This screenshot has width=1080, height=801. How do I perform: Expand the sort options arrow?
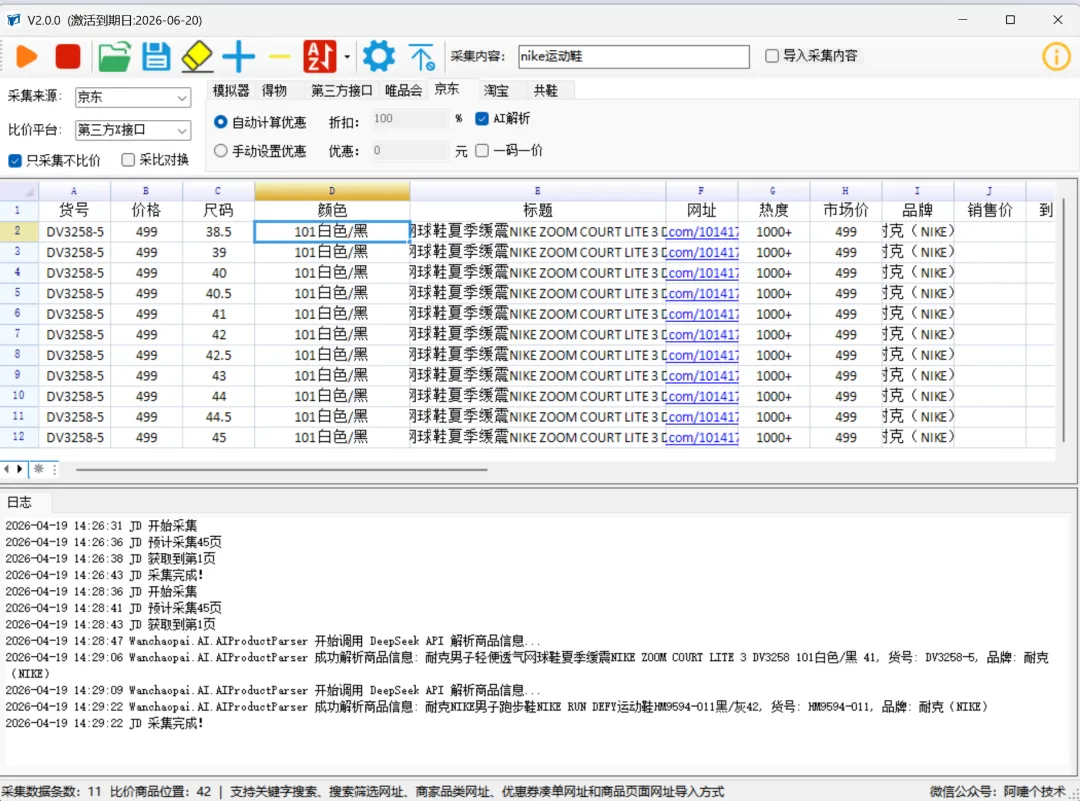coord(347,57)
